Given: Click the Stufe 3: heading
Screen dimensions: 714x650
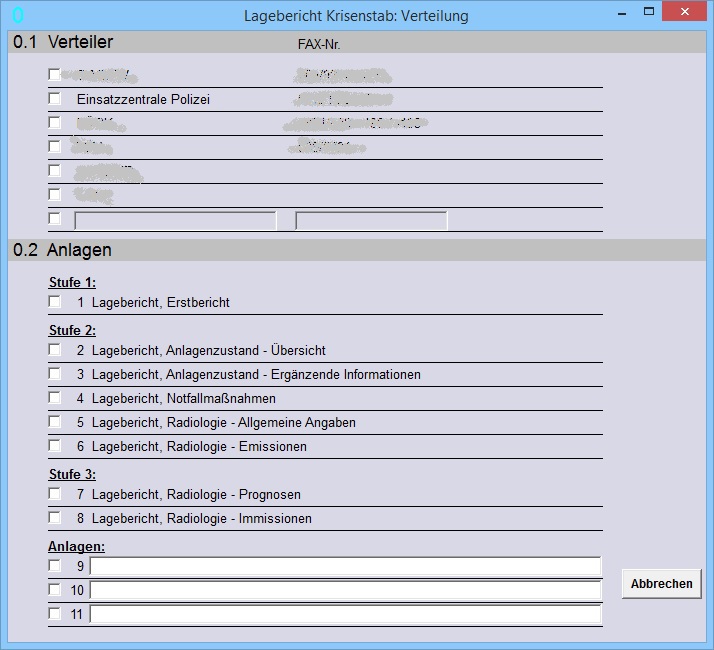Looking at the screenshot, I should tap(72, 474).
